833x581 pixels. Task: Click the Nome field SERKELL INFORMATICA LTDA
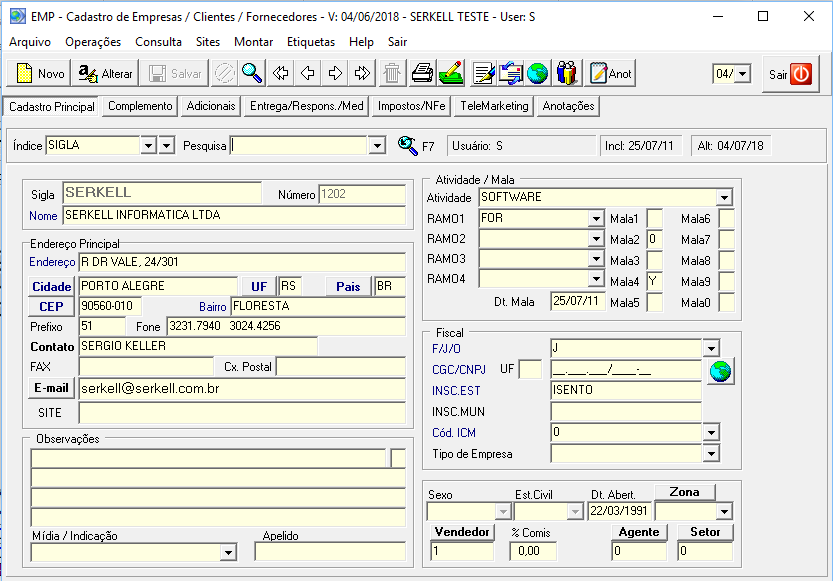pos(234,215)
